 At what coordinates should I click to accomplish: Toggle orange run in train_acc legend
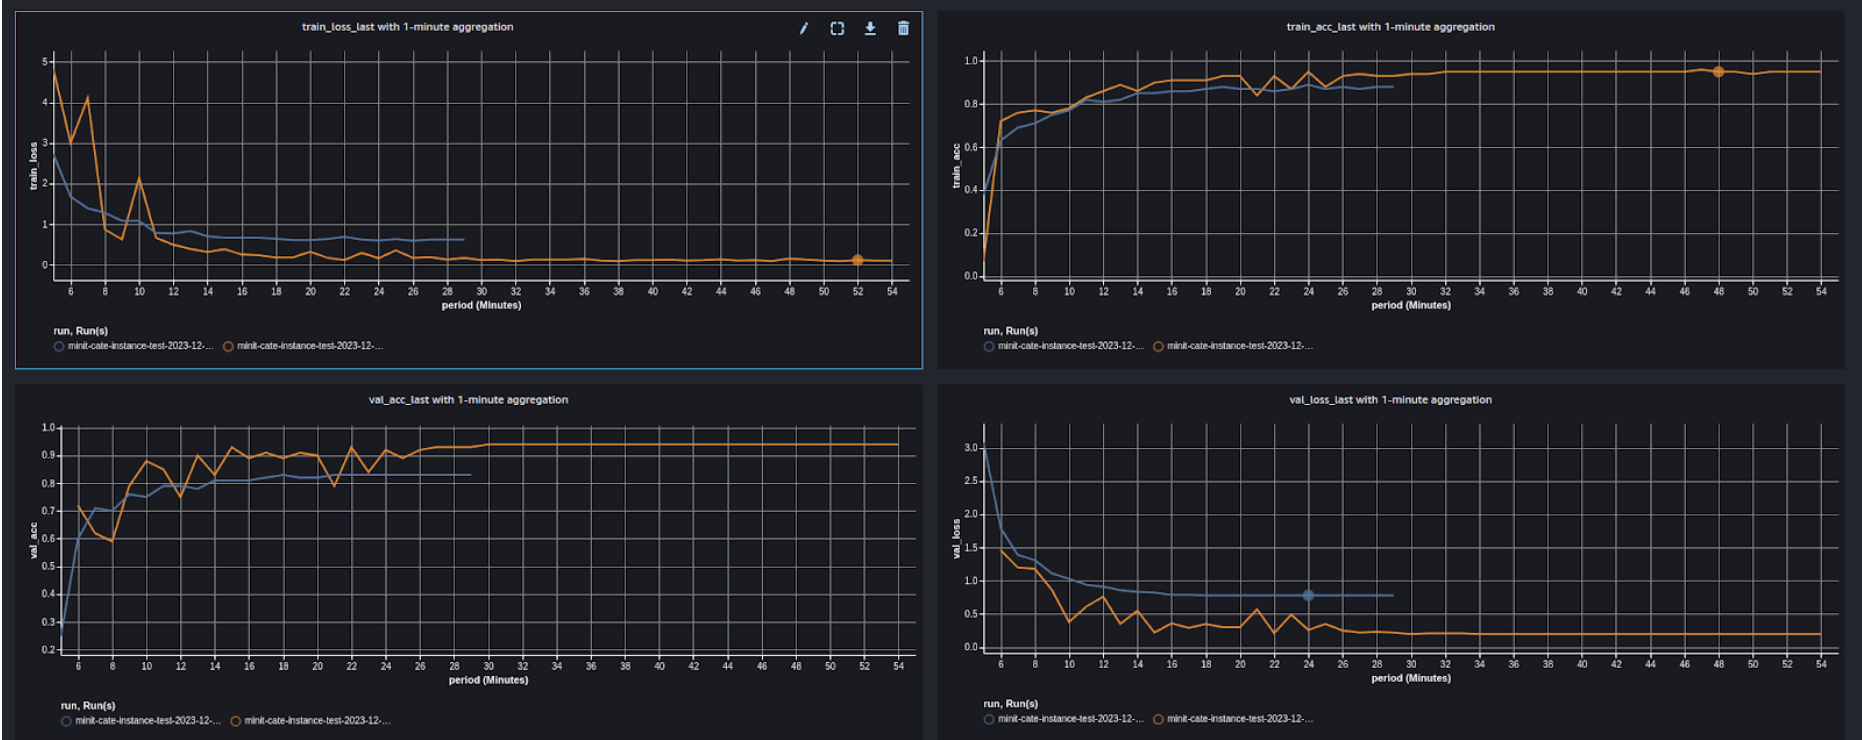point(1158,346)
